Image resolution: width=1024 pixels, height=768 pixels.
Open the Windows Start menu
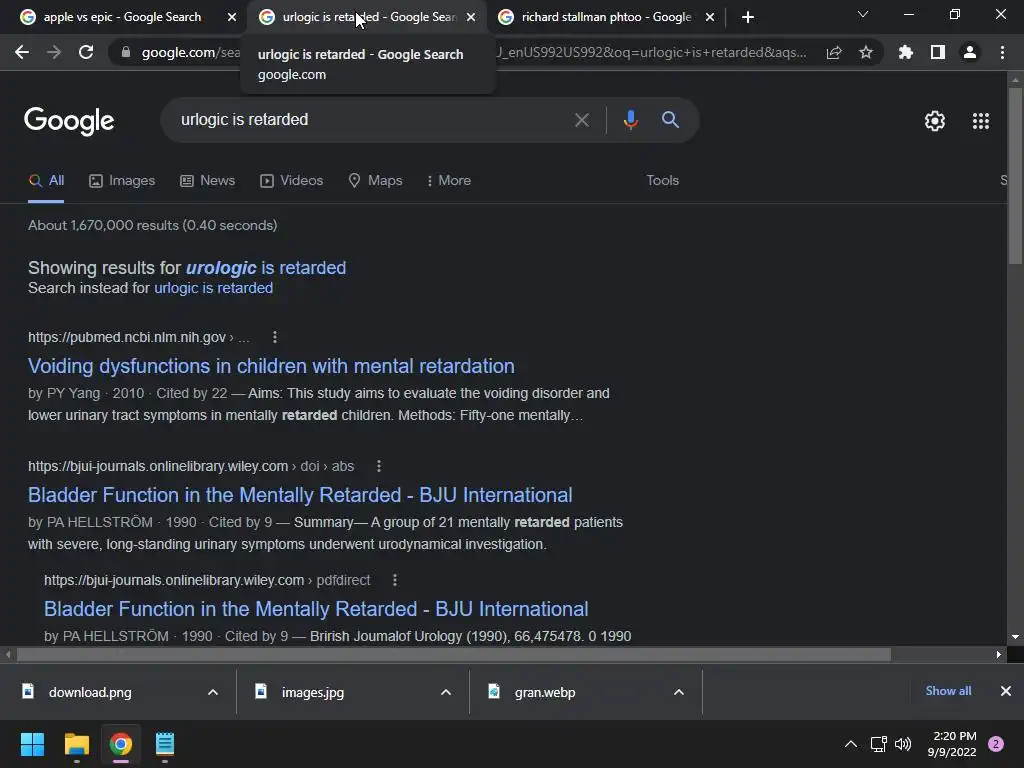pyautogui.click(x=32, y=744)
